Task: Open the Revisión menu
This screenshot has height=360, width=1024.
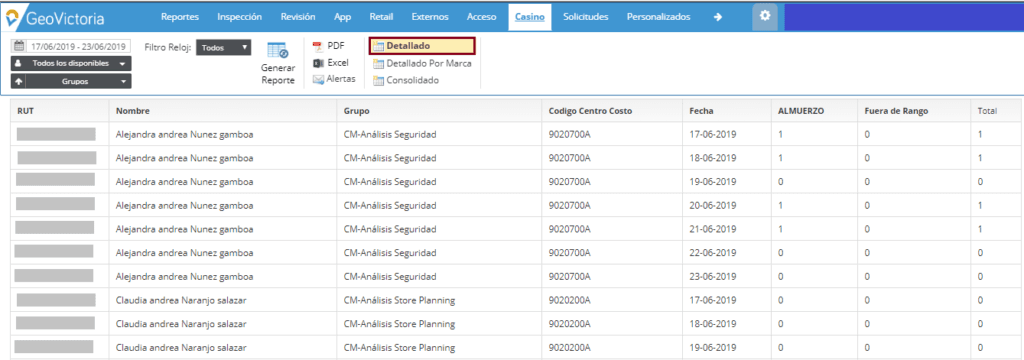Action: pos(298,18)
